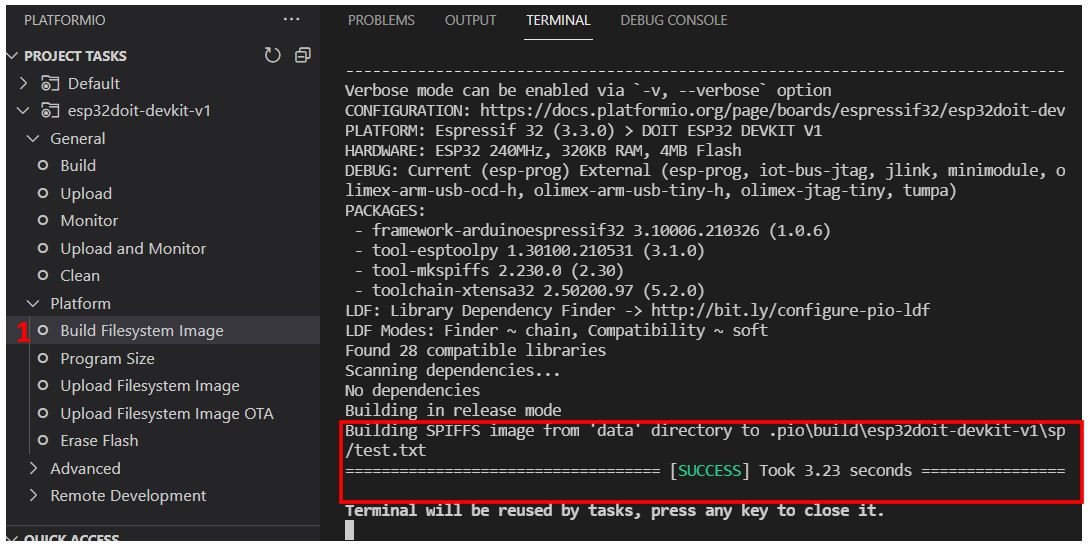Run Build Filesystem Image task
The width and height of the screenshot is (1089, 547).
pyautogui.click(x=142, y=330)
